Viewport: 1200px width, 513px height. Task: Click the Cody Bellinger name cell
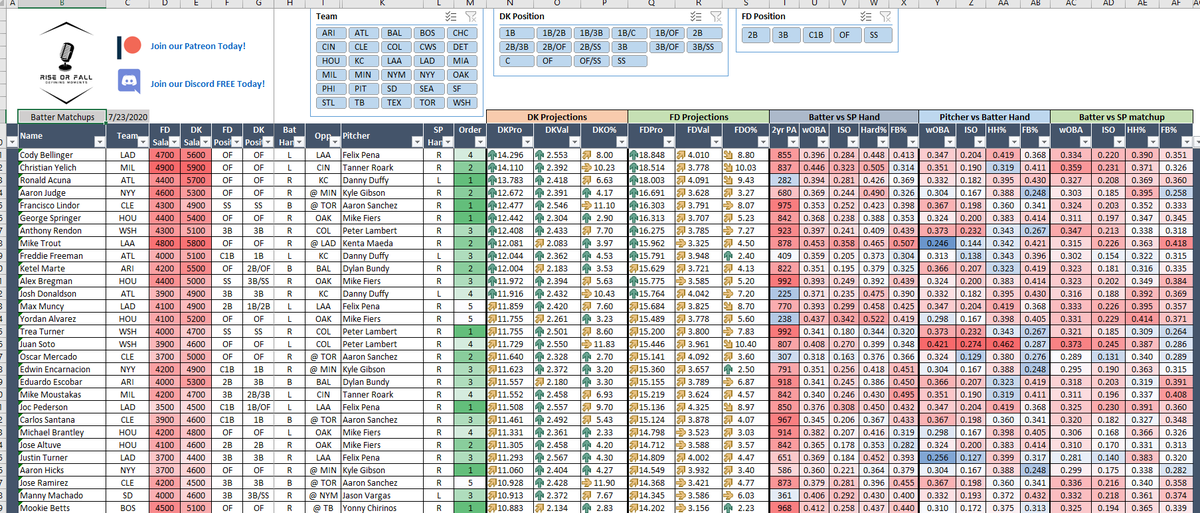pos(61,155)
